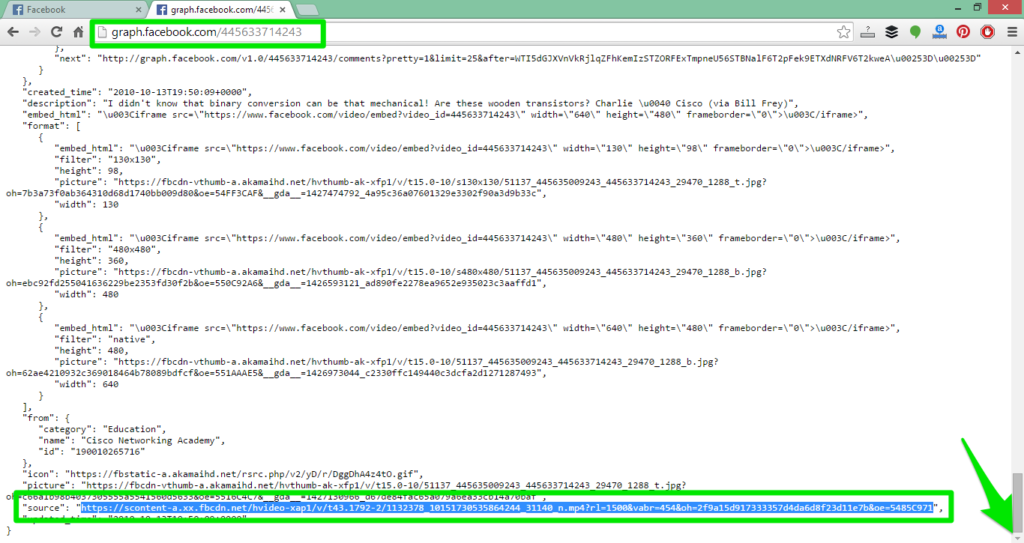This screenshot has height=543, width=1024.
Task: Restore down the Chrome window
Action: click(x=978, y=8)
